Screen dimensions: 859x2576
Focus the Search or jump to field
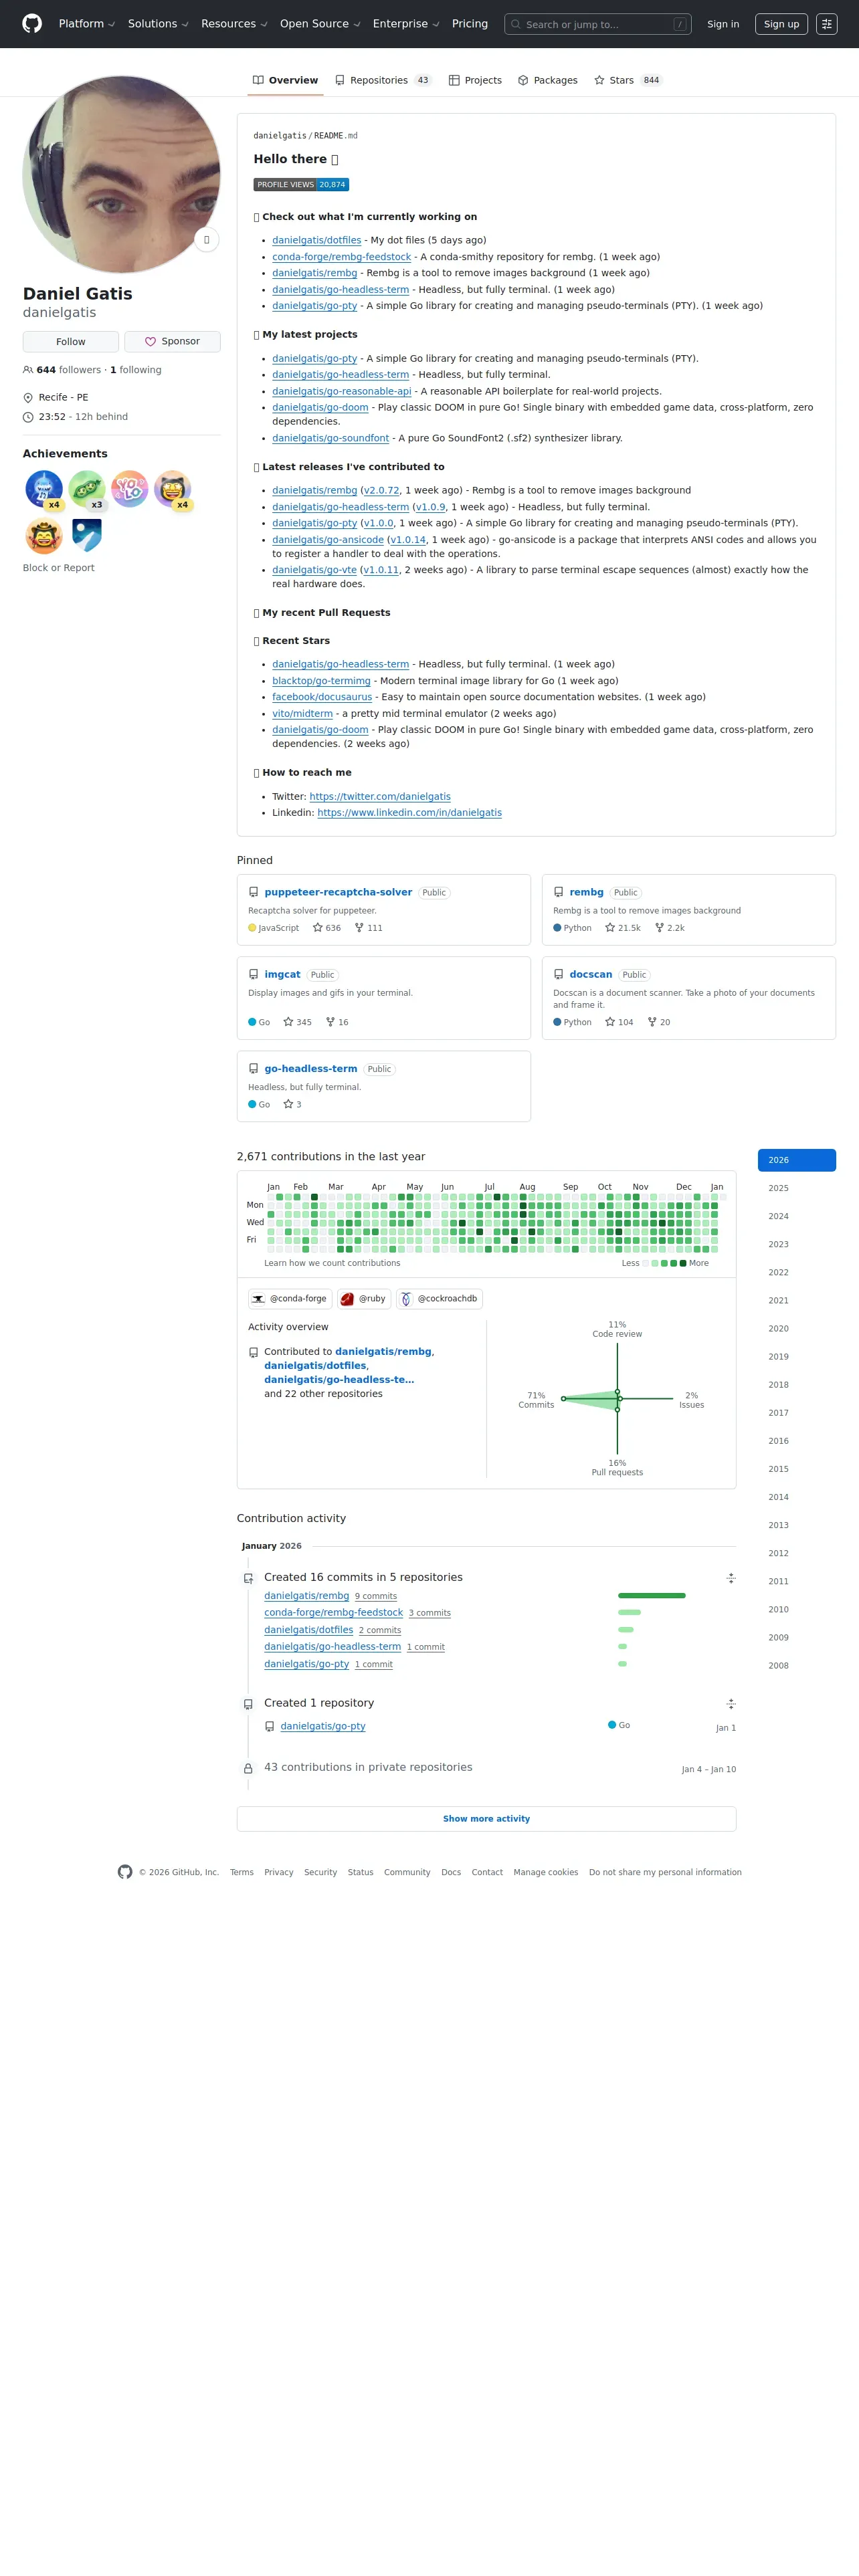point(598,24)
